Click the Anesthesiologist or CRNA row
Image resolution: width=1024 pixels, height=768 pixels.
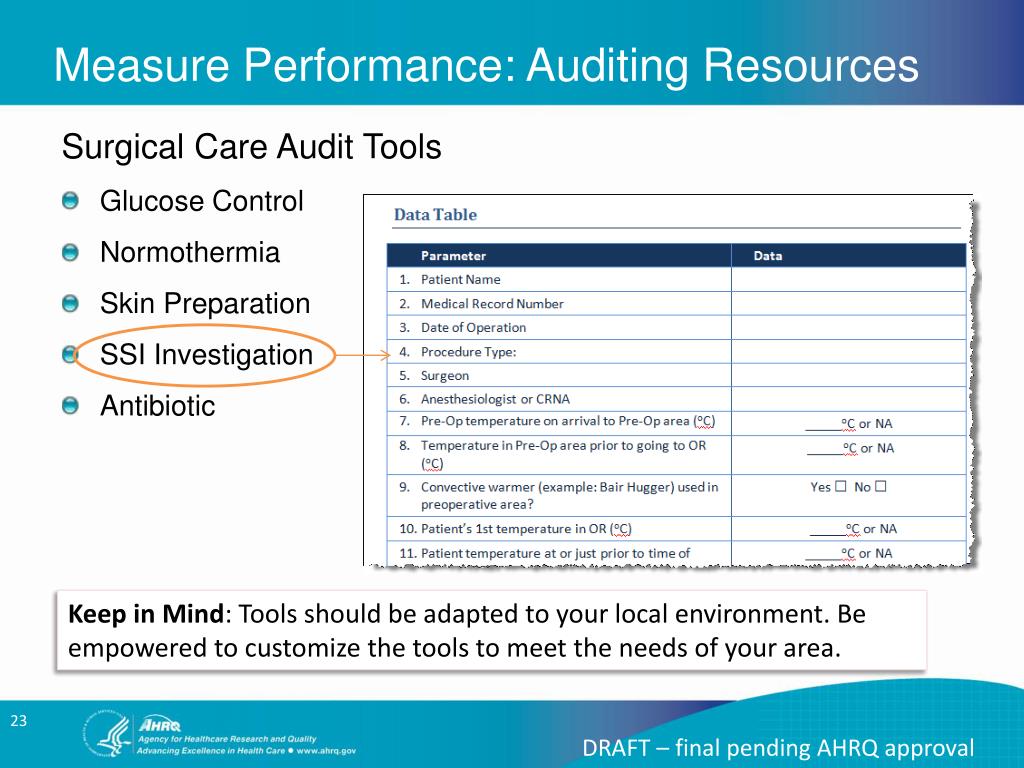point(677,399)
